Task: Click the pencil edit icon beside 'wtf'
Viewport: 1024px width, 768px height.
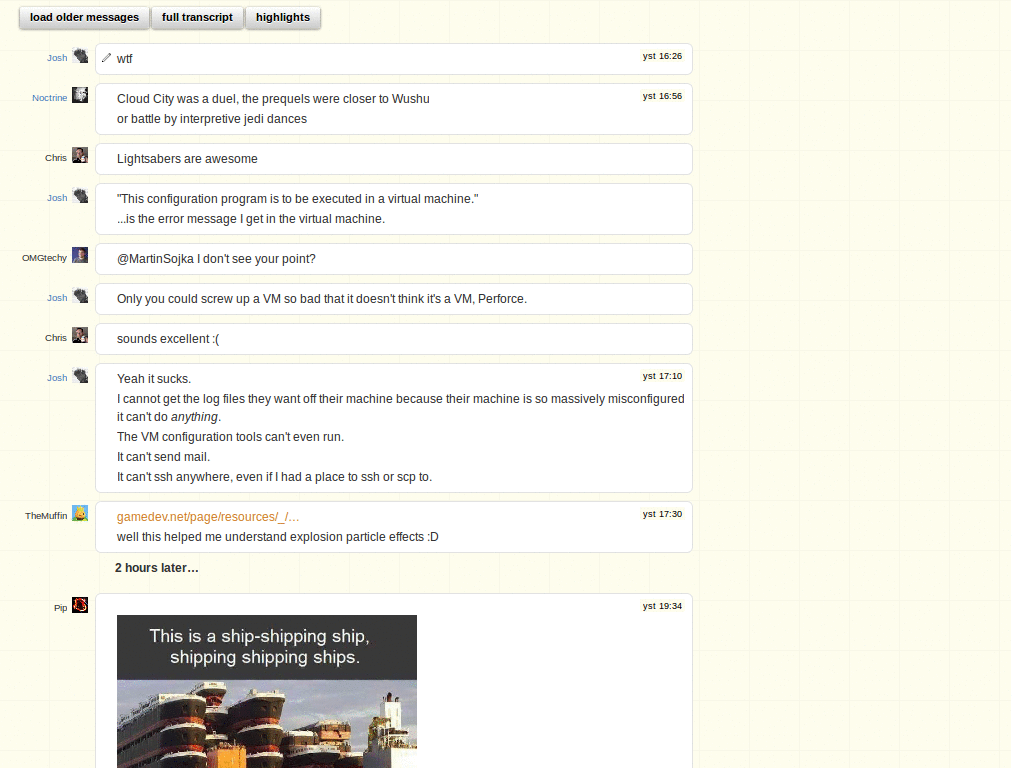Action: click(x=106, y=58)
